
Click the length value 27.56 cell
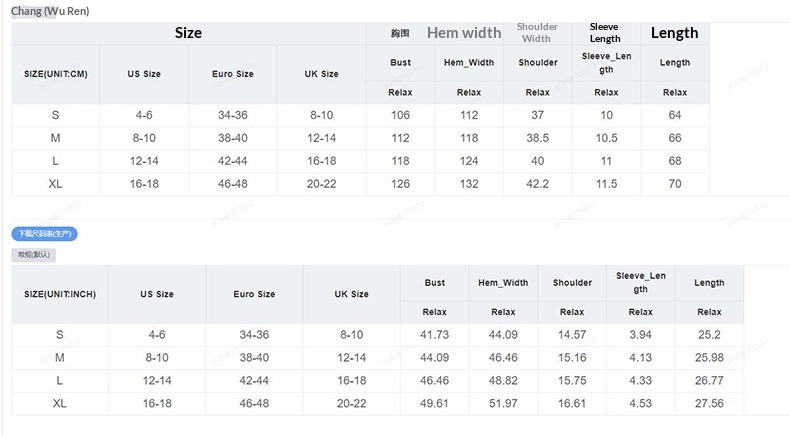tap(709, 403)
